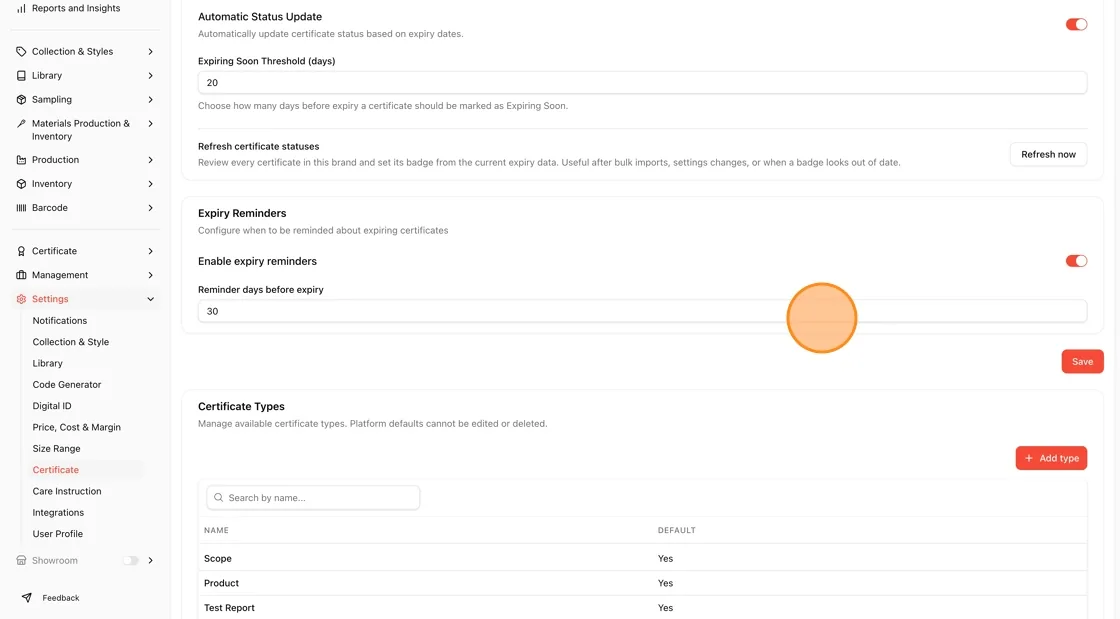Screen dimensions: 1120x619
Task: Expand the Certificate section chevron
Action: point(150,251)
